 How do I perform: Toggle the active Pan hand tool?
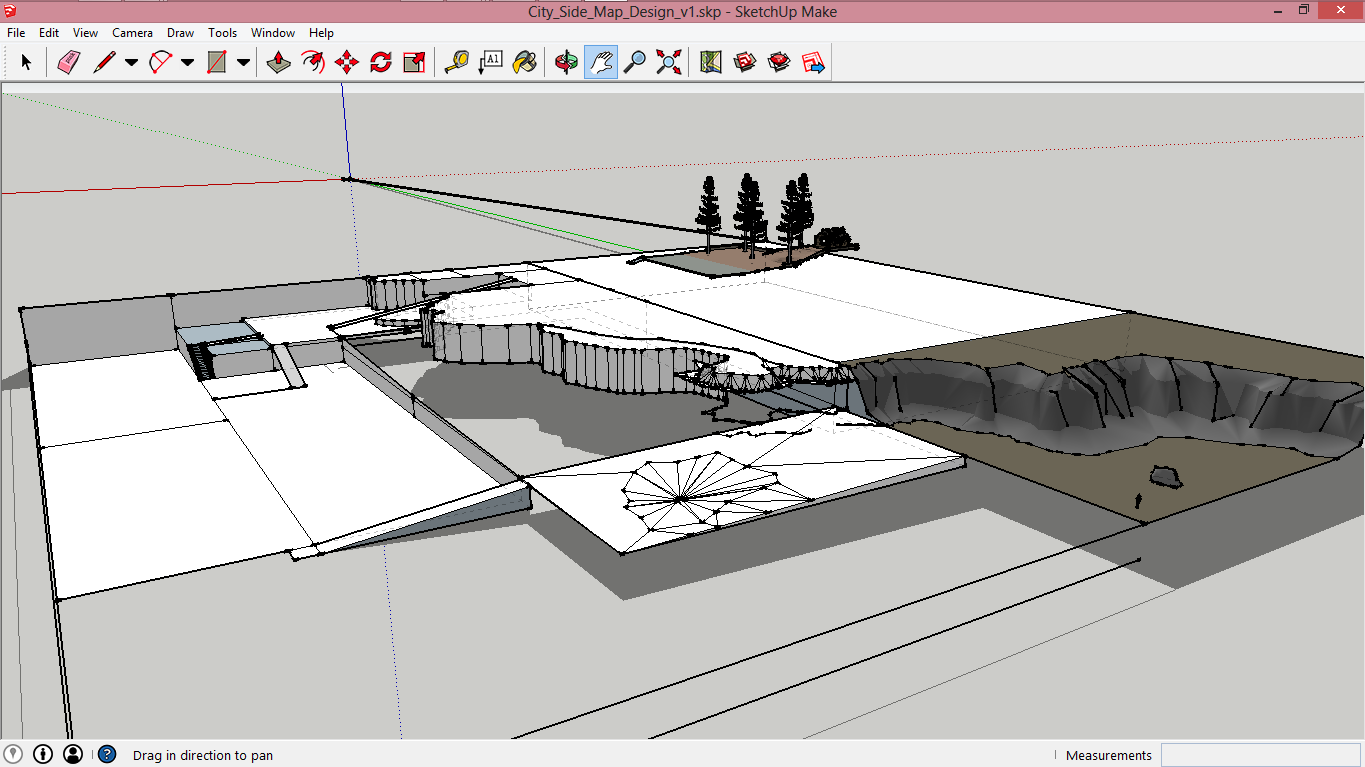click(x=600, y=63)
